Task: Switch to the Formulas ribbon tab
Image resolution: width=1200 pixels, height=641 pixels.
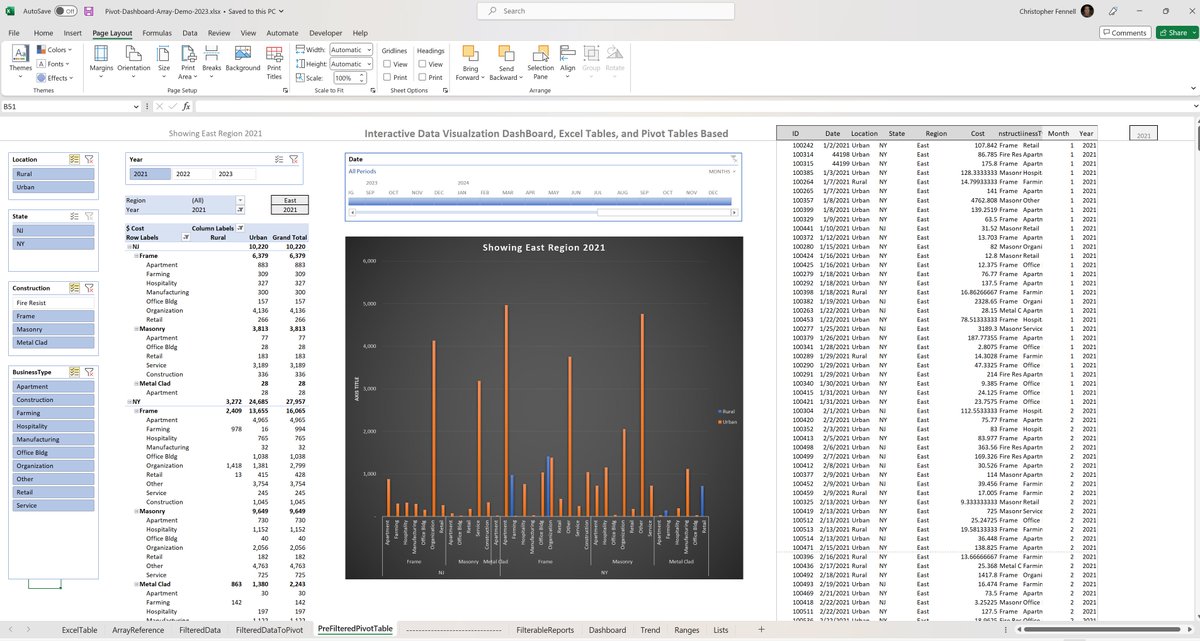Action: tap(156, 33)
